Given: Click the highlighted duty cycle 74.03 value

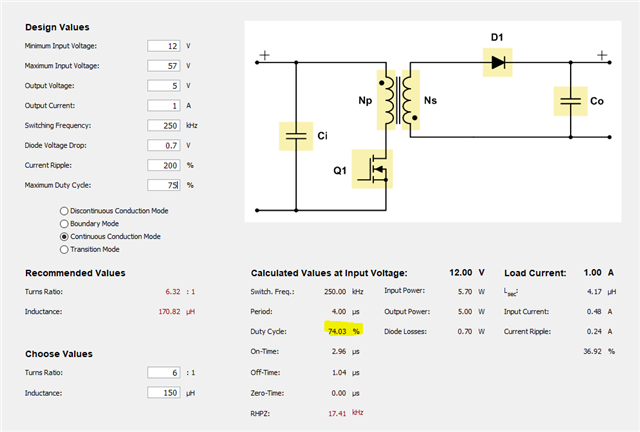Looking at the screenshot, I should point(337,331).
